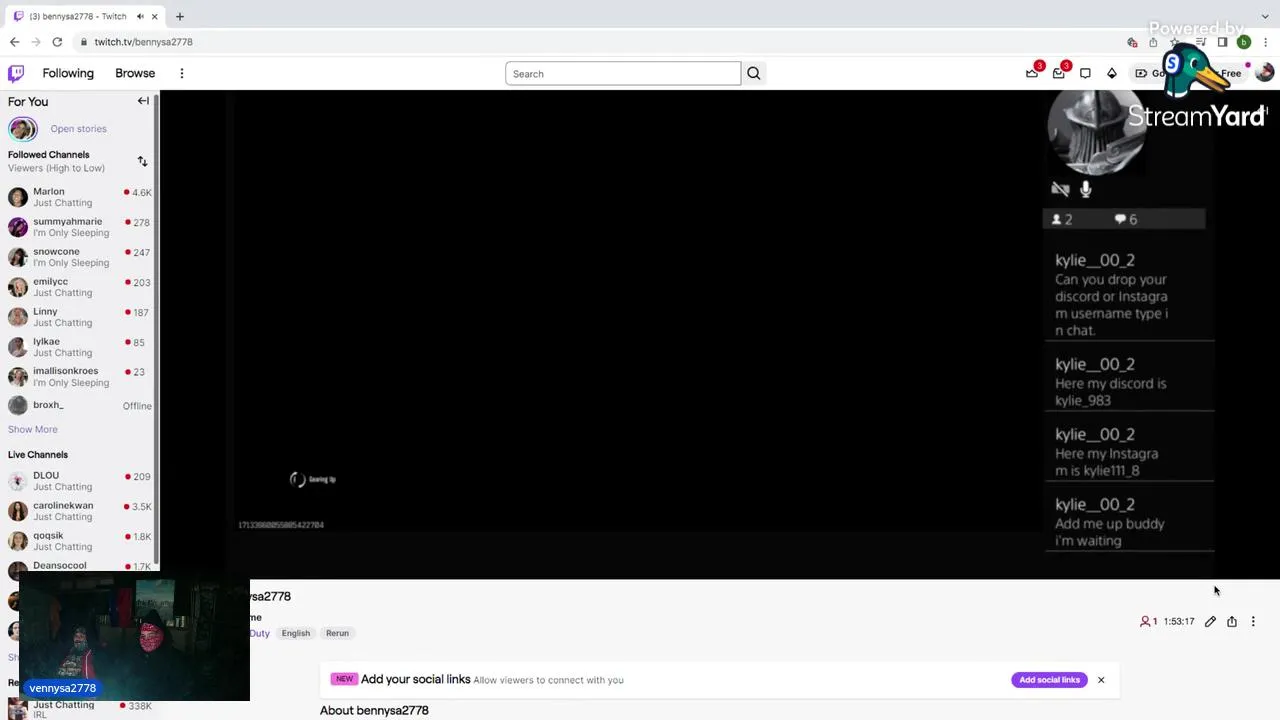The image size is (1280, 720).
Task: Click the magnifier search button
Action: tap(754, 73)
